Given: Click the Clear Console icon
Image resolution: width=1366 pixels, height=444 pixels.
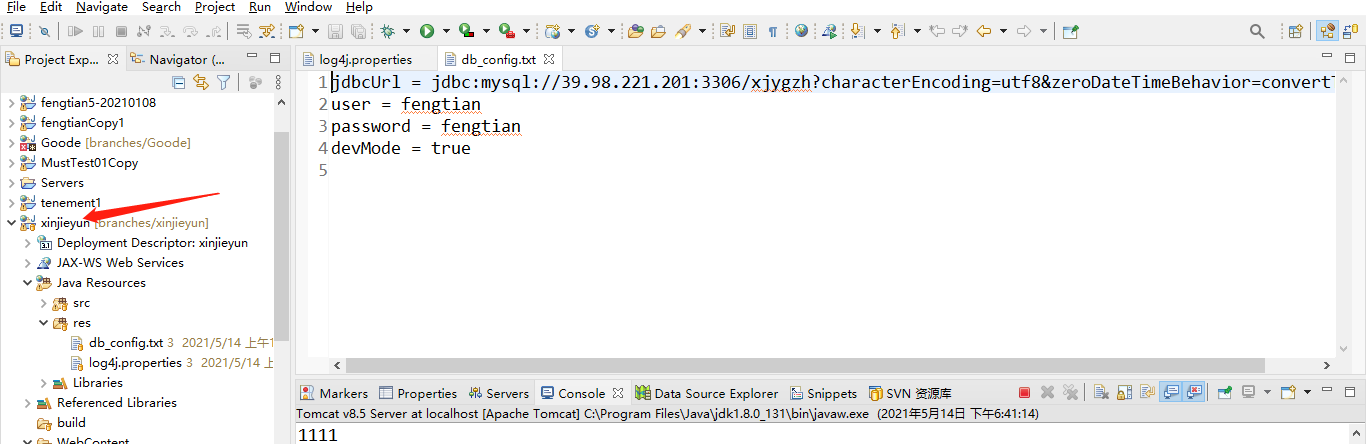Looking at the screenshot, I should coord(1099,393).
